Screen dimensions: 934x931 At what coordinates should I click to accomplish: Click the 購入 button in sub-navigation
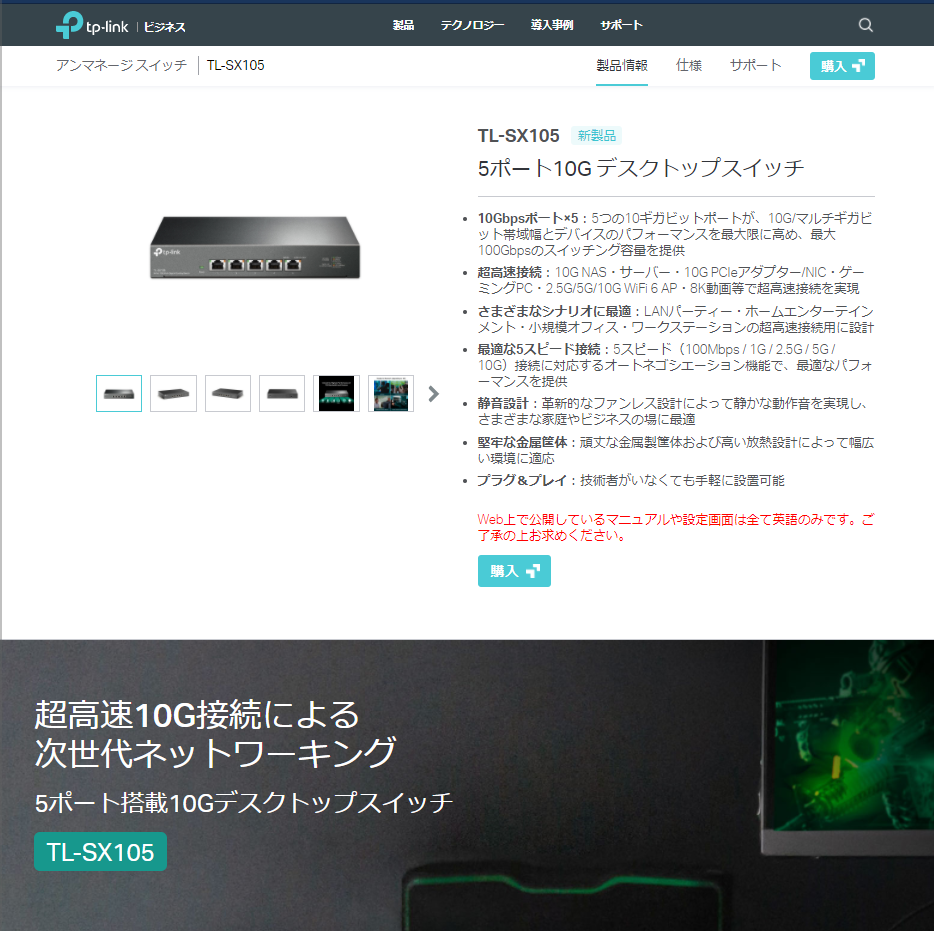click(842, 66)
